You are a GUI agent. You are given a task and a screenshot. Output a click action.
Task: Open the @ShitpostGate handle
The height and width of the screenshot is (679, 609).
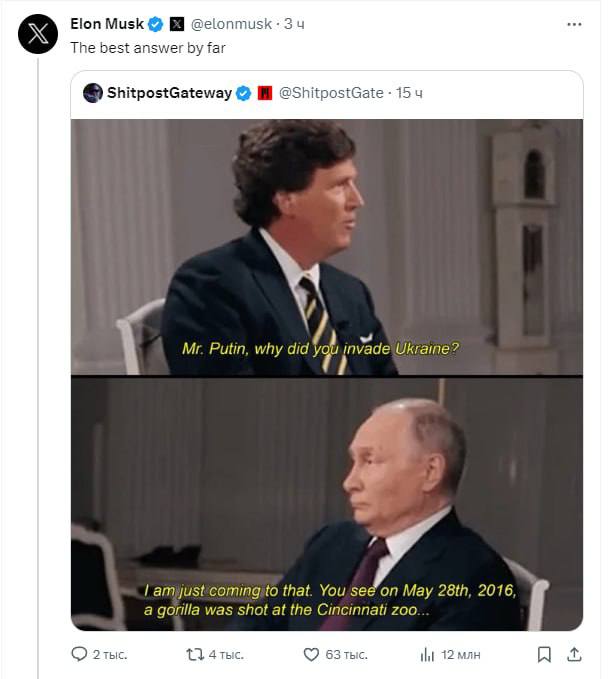pos(330,93)
